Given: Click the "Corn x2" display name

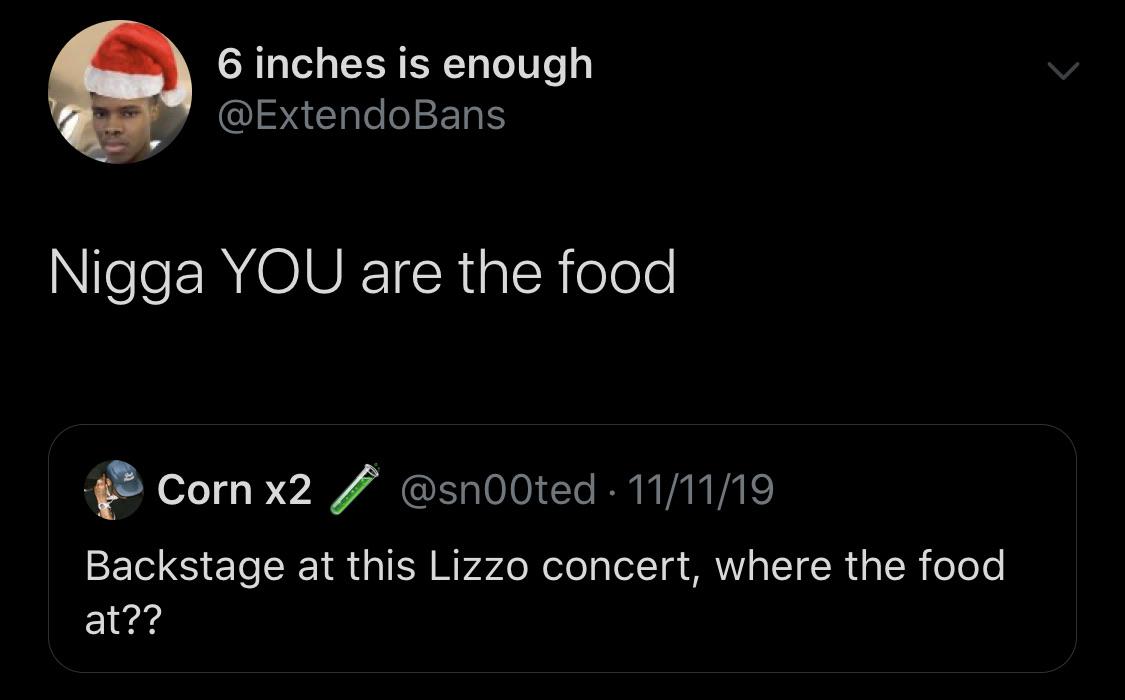Looking at the screenshot, I should (235, 490).
